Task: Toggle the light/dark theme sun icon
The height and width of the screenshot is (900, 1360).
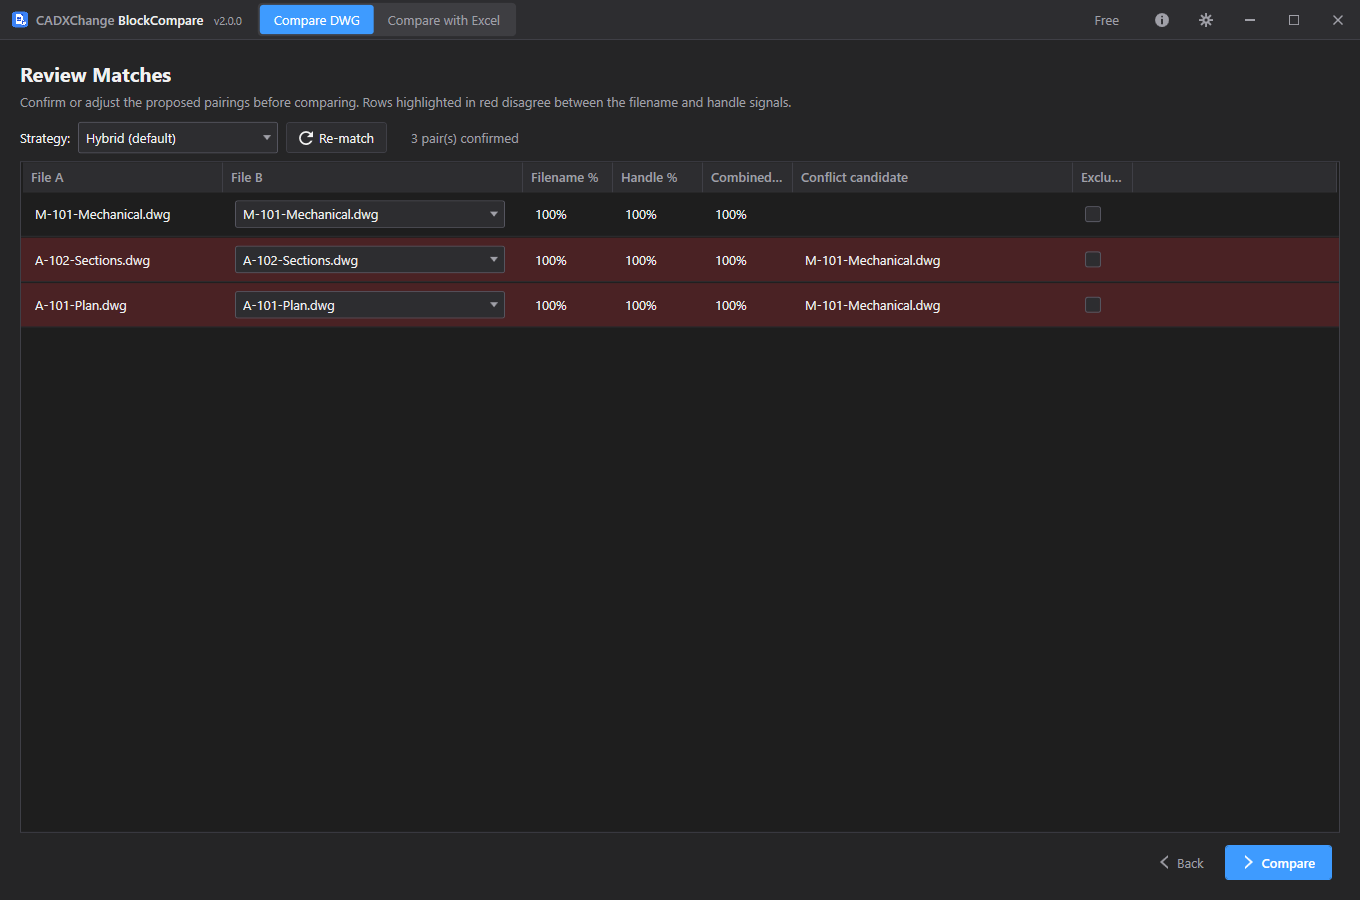Action: point(1206,20)
